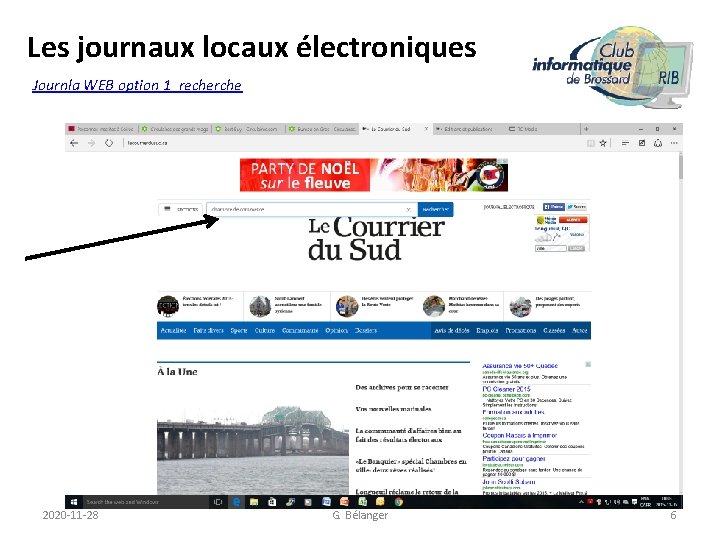Screen dimensions: 720x540
Task: Open the Avis de décès section
Action: click(x=451, y=331)
